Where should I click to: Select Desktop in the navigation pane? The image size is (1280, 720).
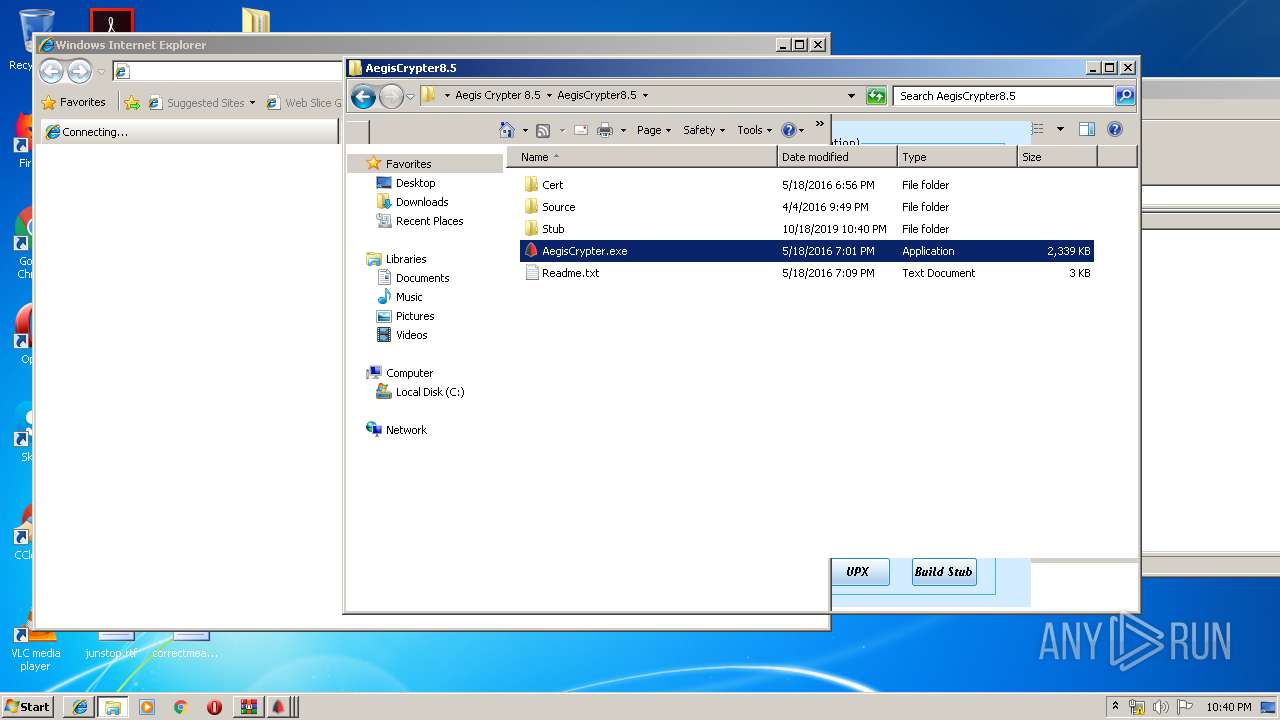coord(406,183)
